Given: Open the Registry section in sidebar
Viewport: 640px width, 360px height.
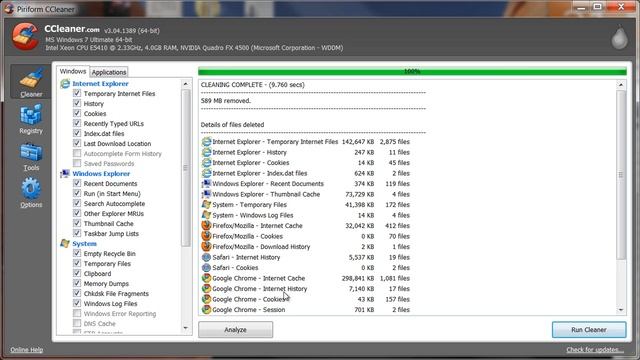Looking at the screenshot, I should (31, 119).
